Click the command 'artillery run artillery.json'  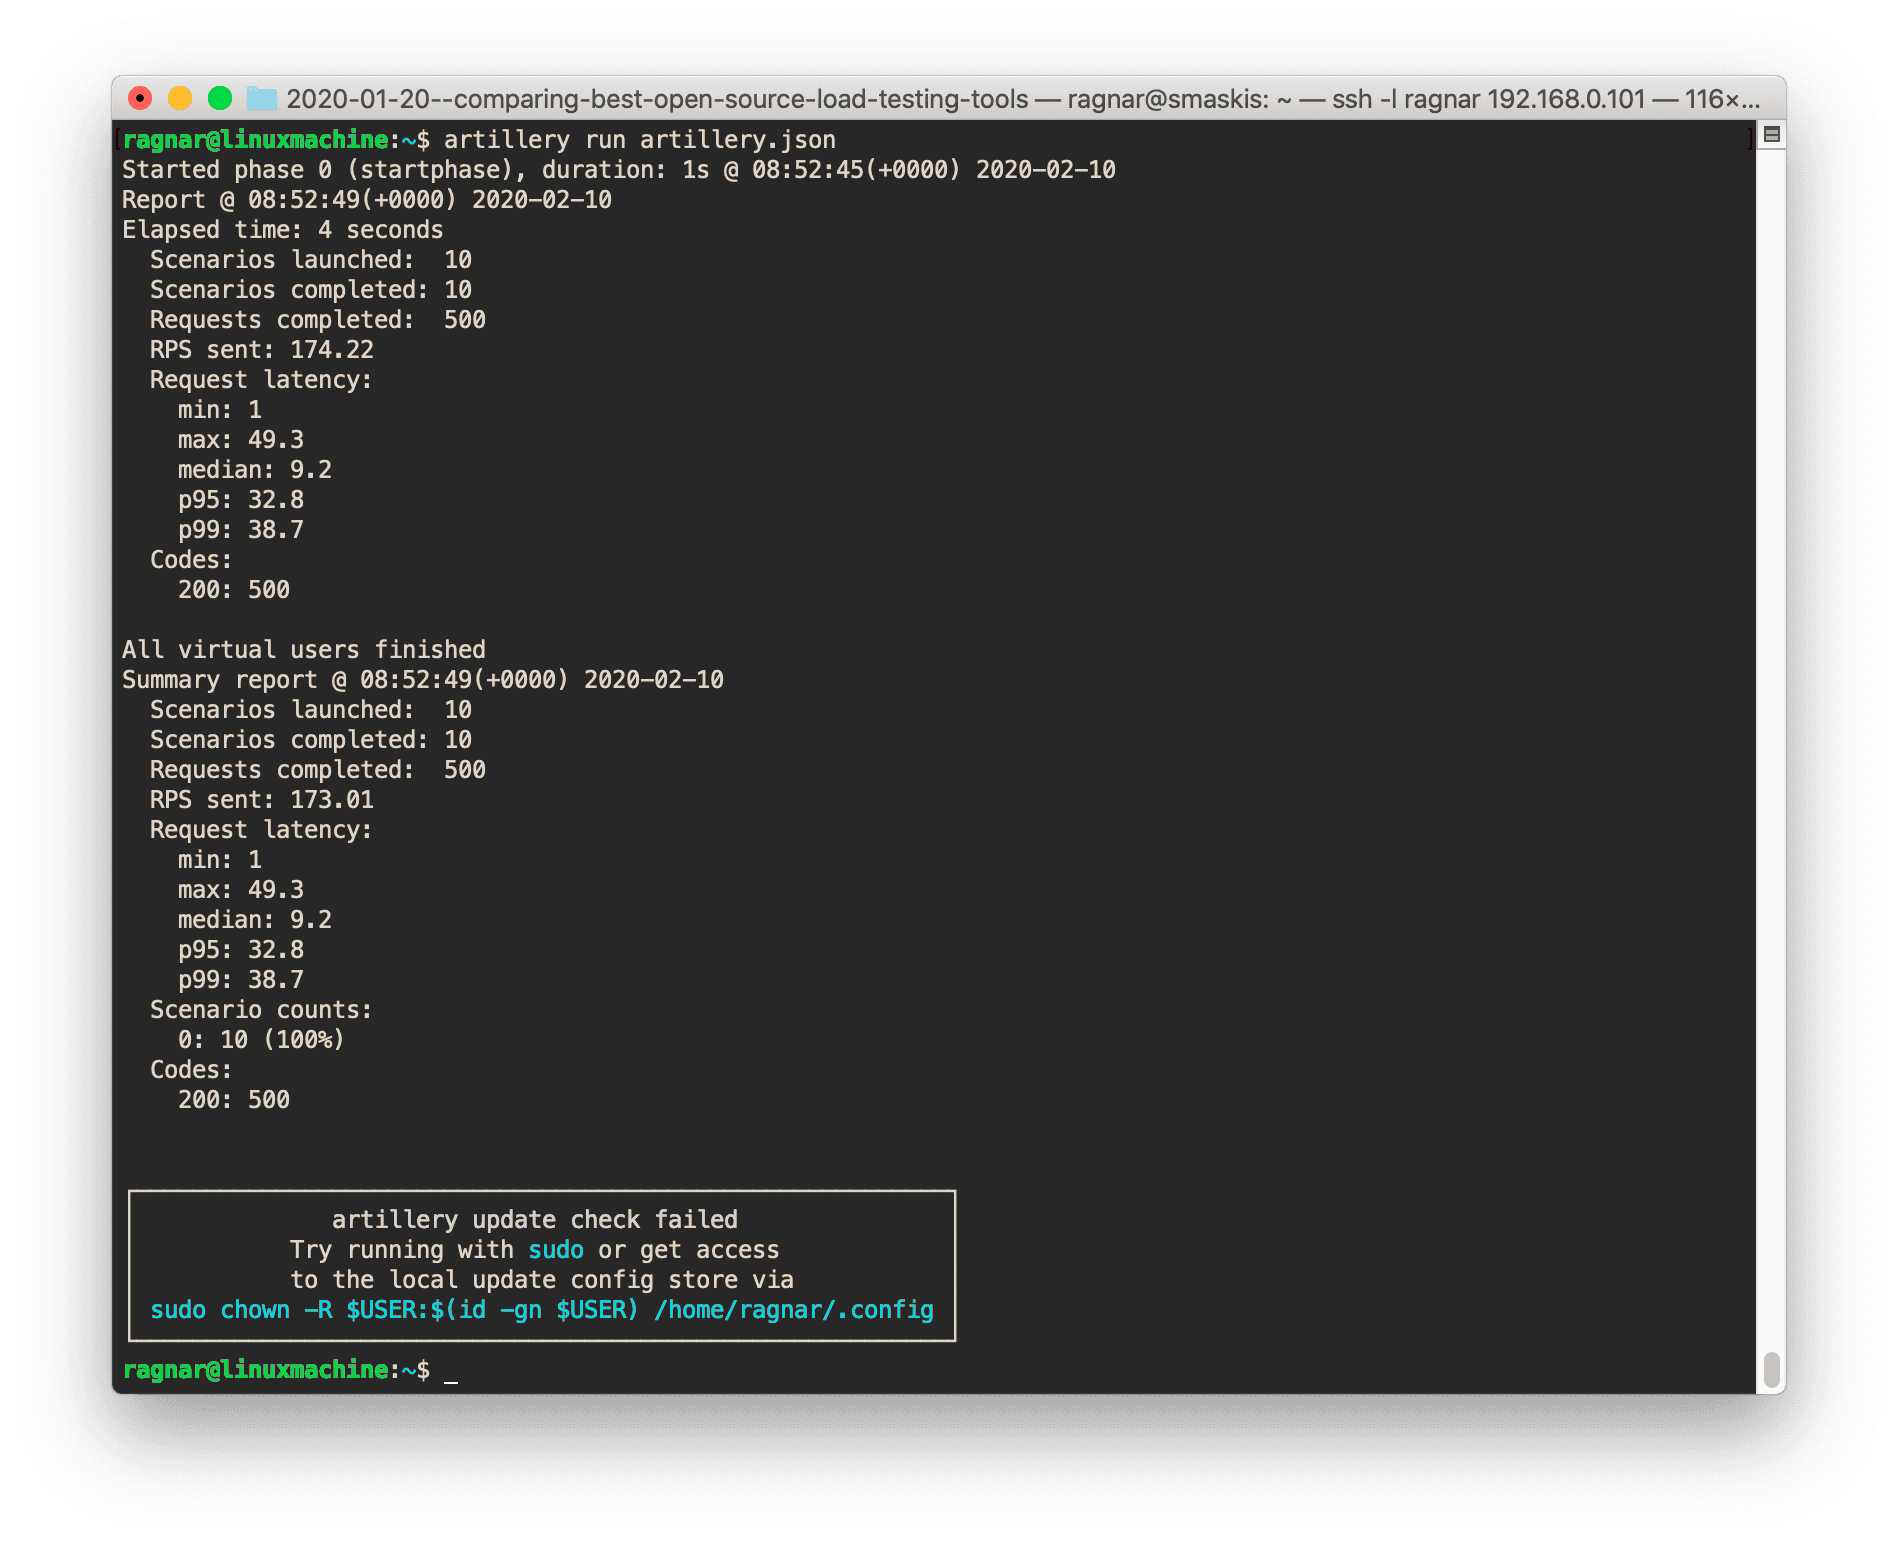(x=640, y=140)
